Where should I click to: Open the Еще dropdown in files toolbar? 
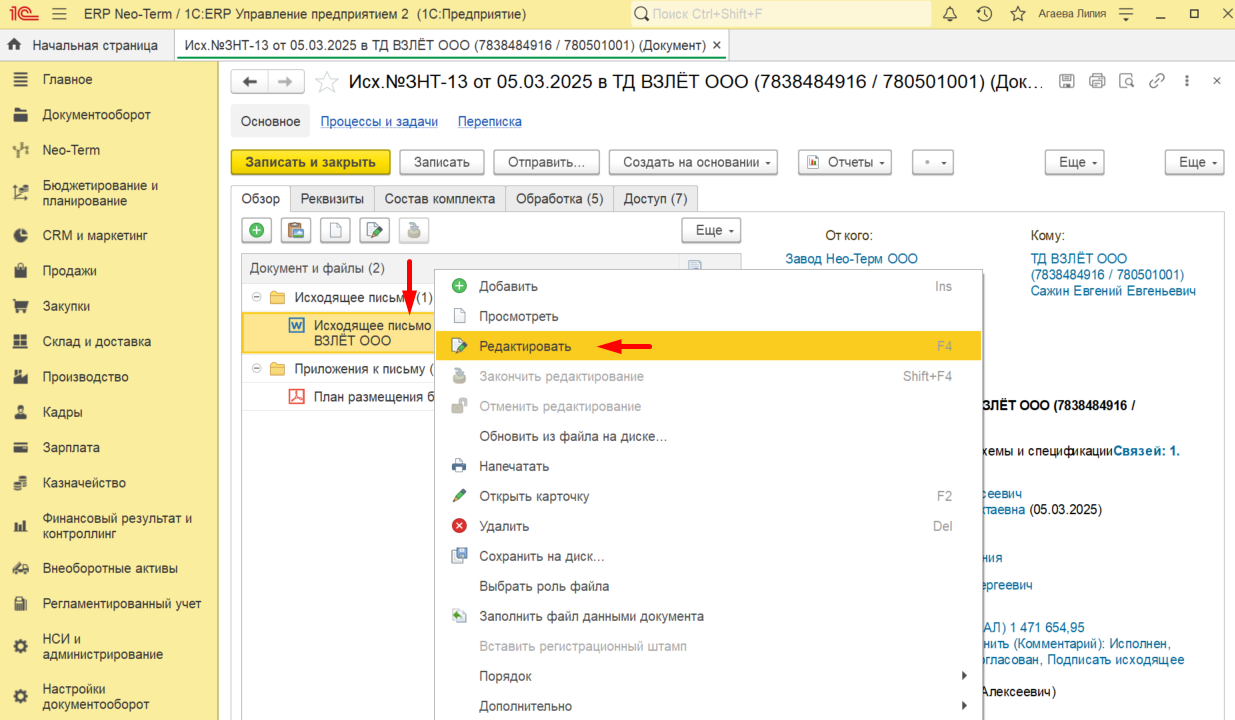[711, 230]
